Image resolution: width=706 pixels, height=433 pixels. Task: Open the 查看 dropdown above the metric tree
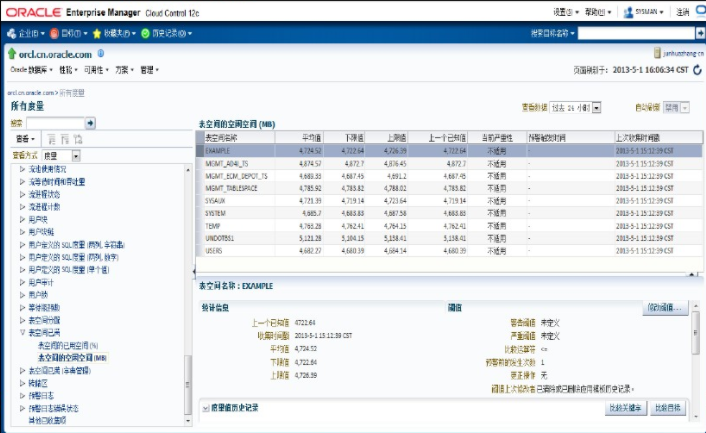point(25,139)
